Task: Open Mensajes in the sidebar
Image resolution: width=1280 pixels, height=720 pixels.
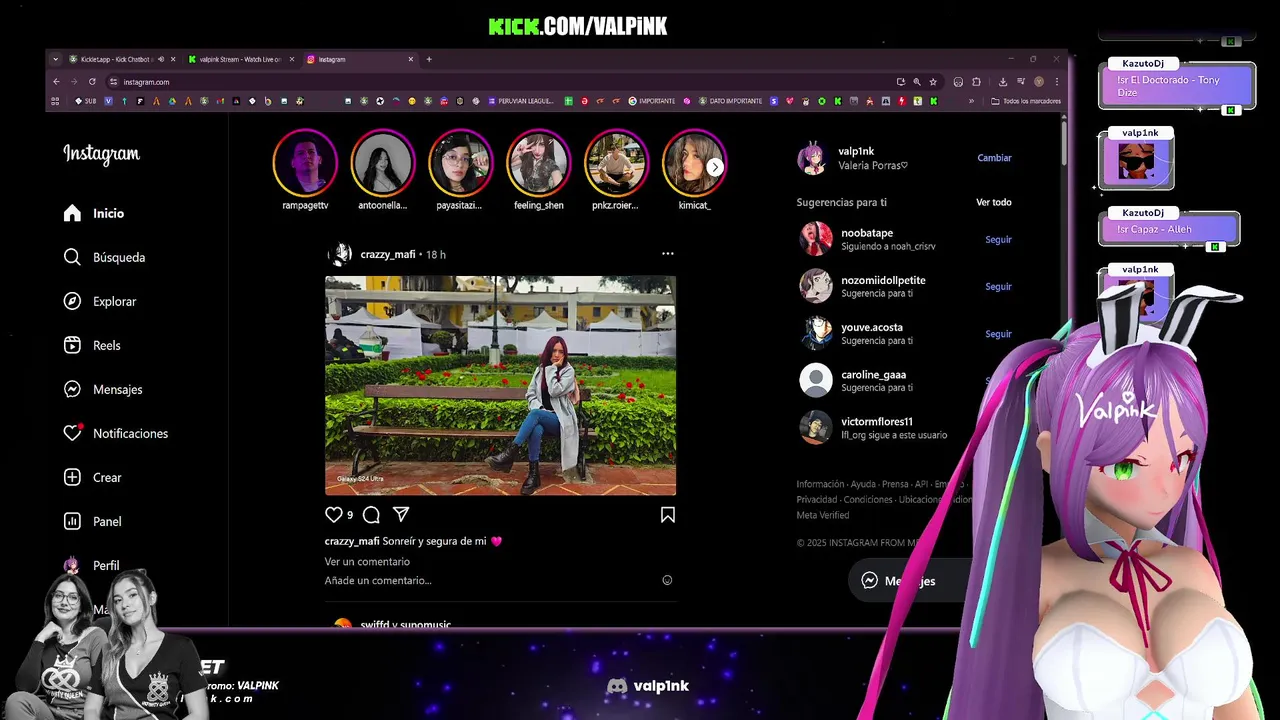Action: (103, 389)
